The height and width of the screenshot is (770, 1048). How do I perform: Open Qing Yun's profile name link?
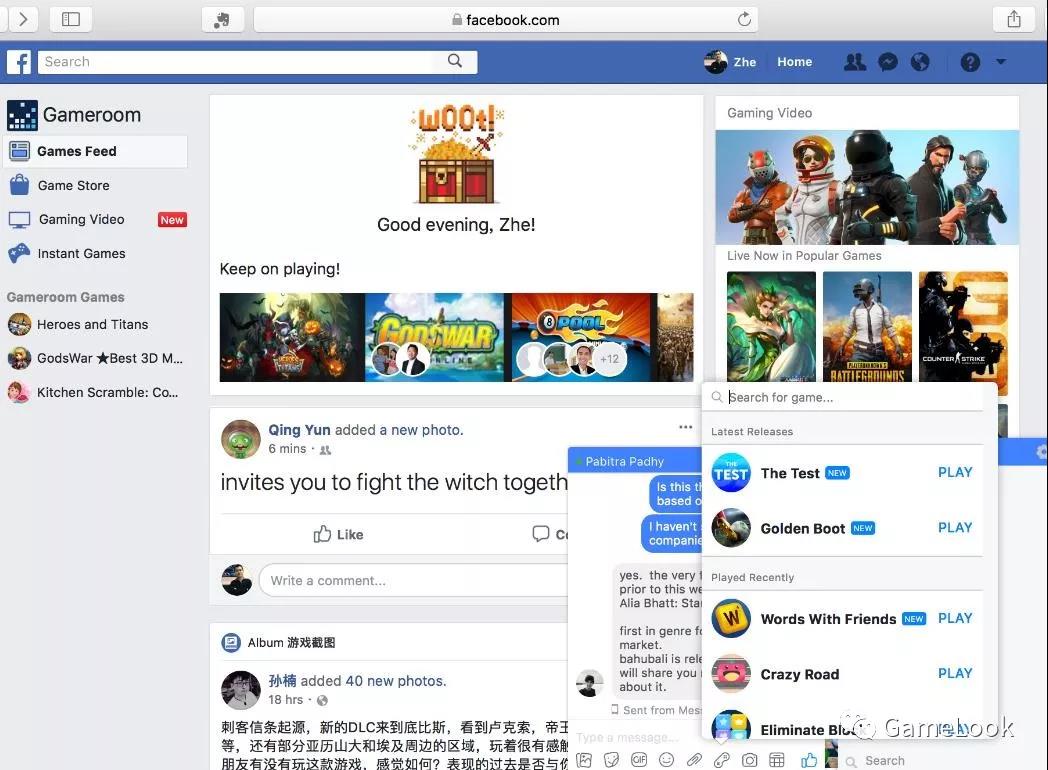click(299, 430)
